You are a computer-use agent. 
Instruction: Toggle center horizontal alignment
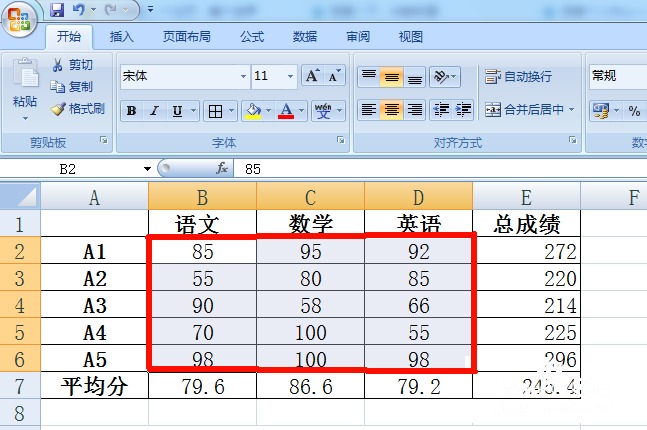click(392, 110)
